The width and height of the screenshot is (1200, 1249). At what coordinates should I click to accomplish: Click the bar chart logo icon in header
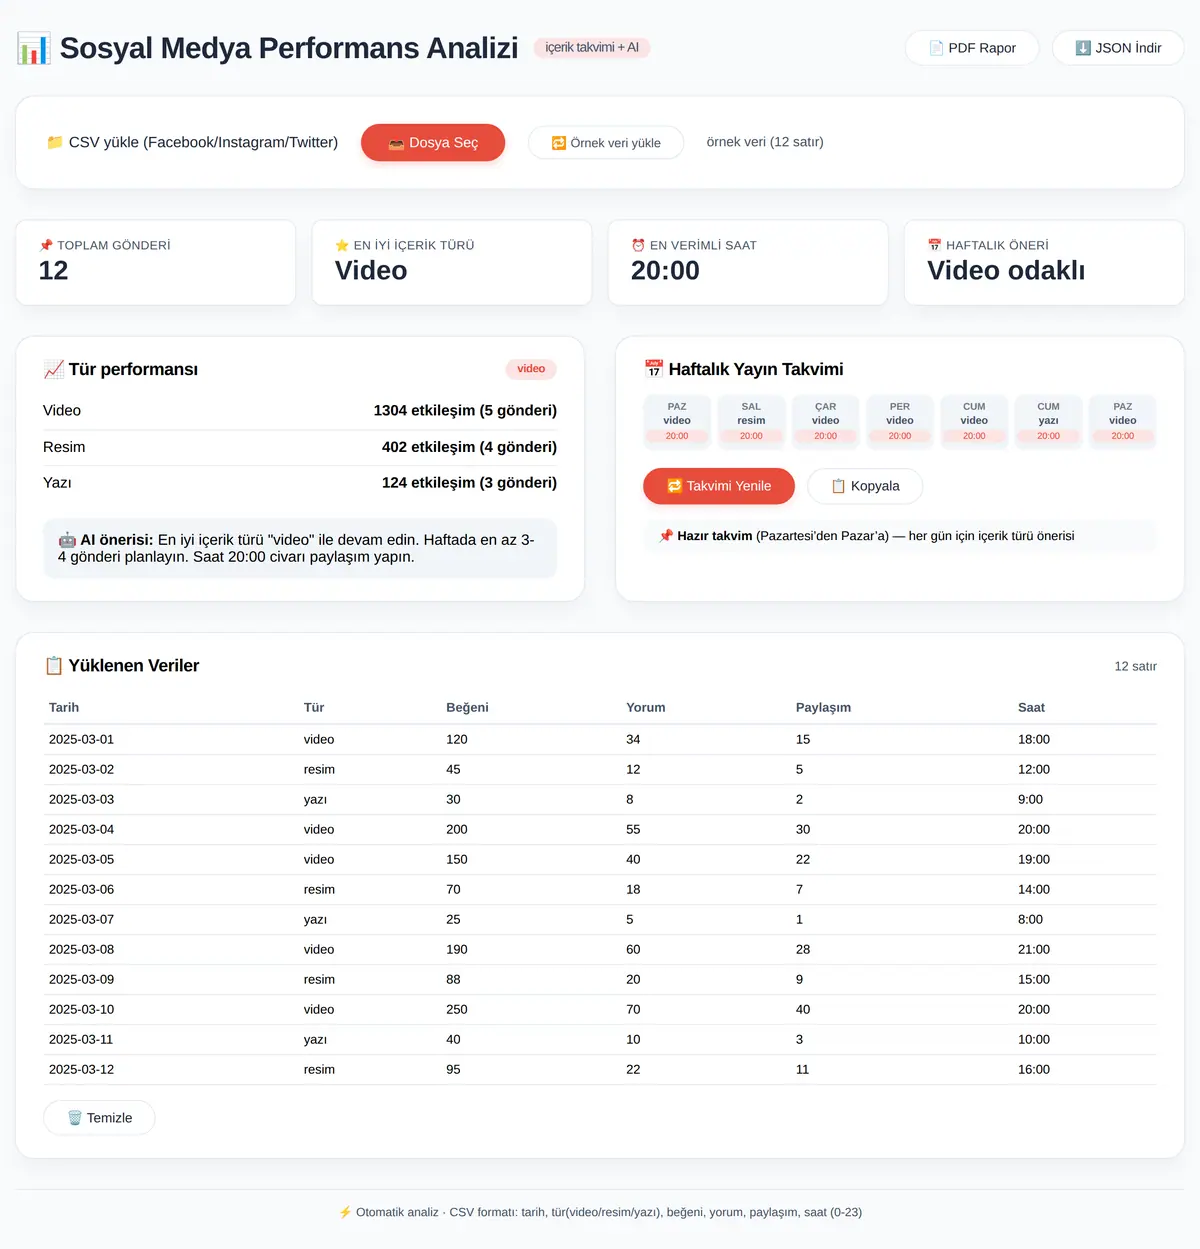(x=34, y=48)
